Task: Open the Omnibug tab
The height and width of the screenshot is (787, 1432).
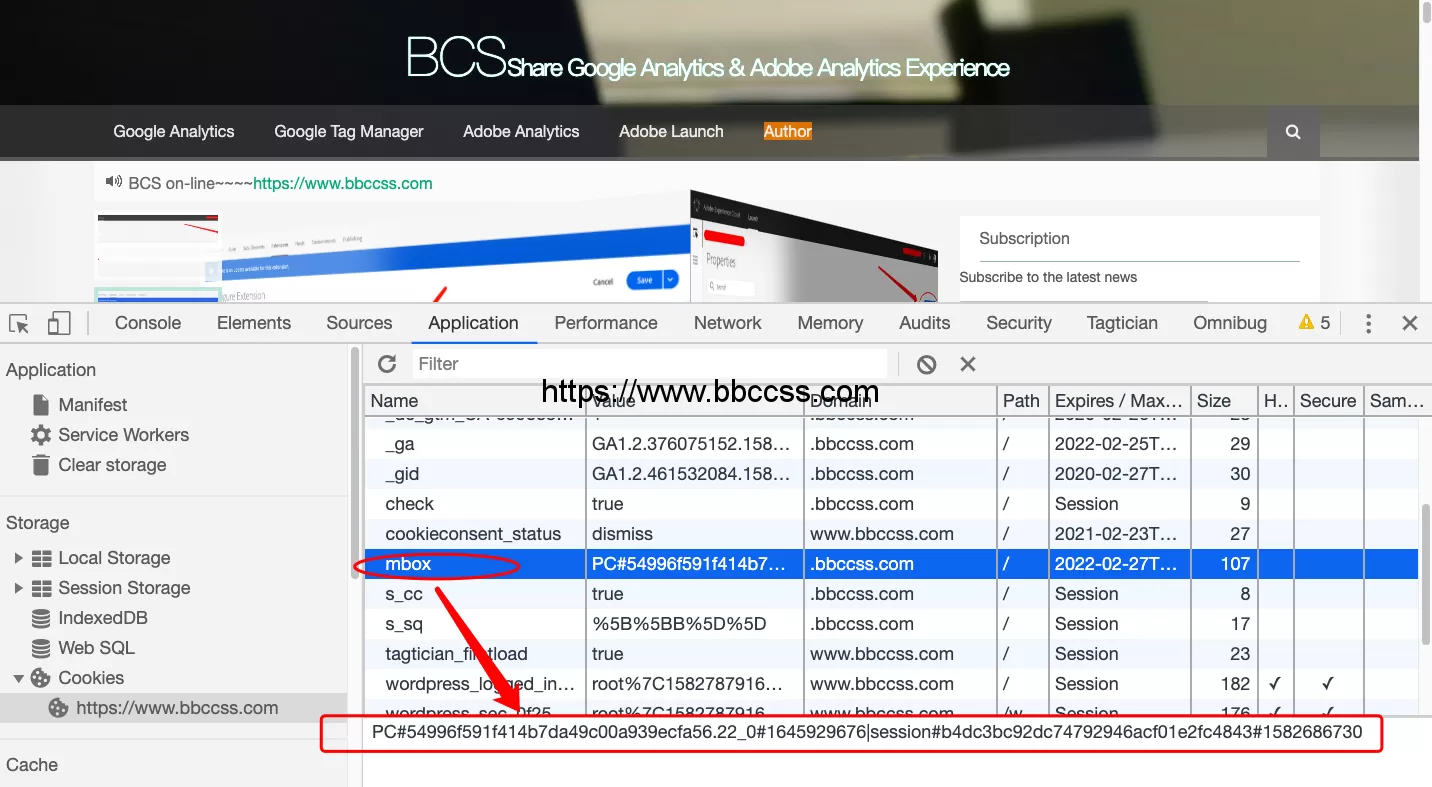Action: (1230, 323)
